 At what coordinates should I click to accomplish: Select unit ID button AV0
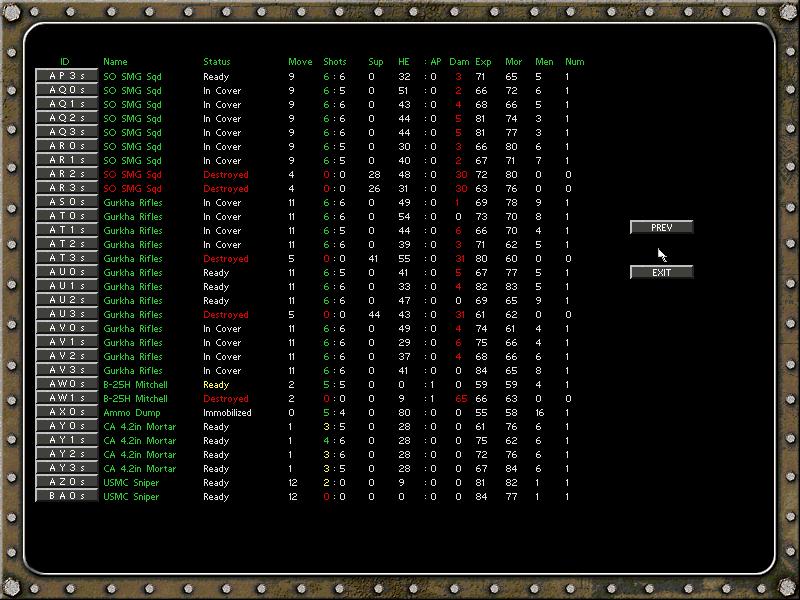point(66,328)
